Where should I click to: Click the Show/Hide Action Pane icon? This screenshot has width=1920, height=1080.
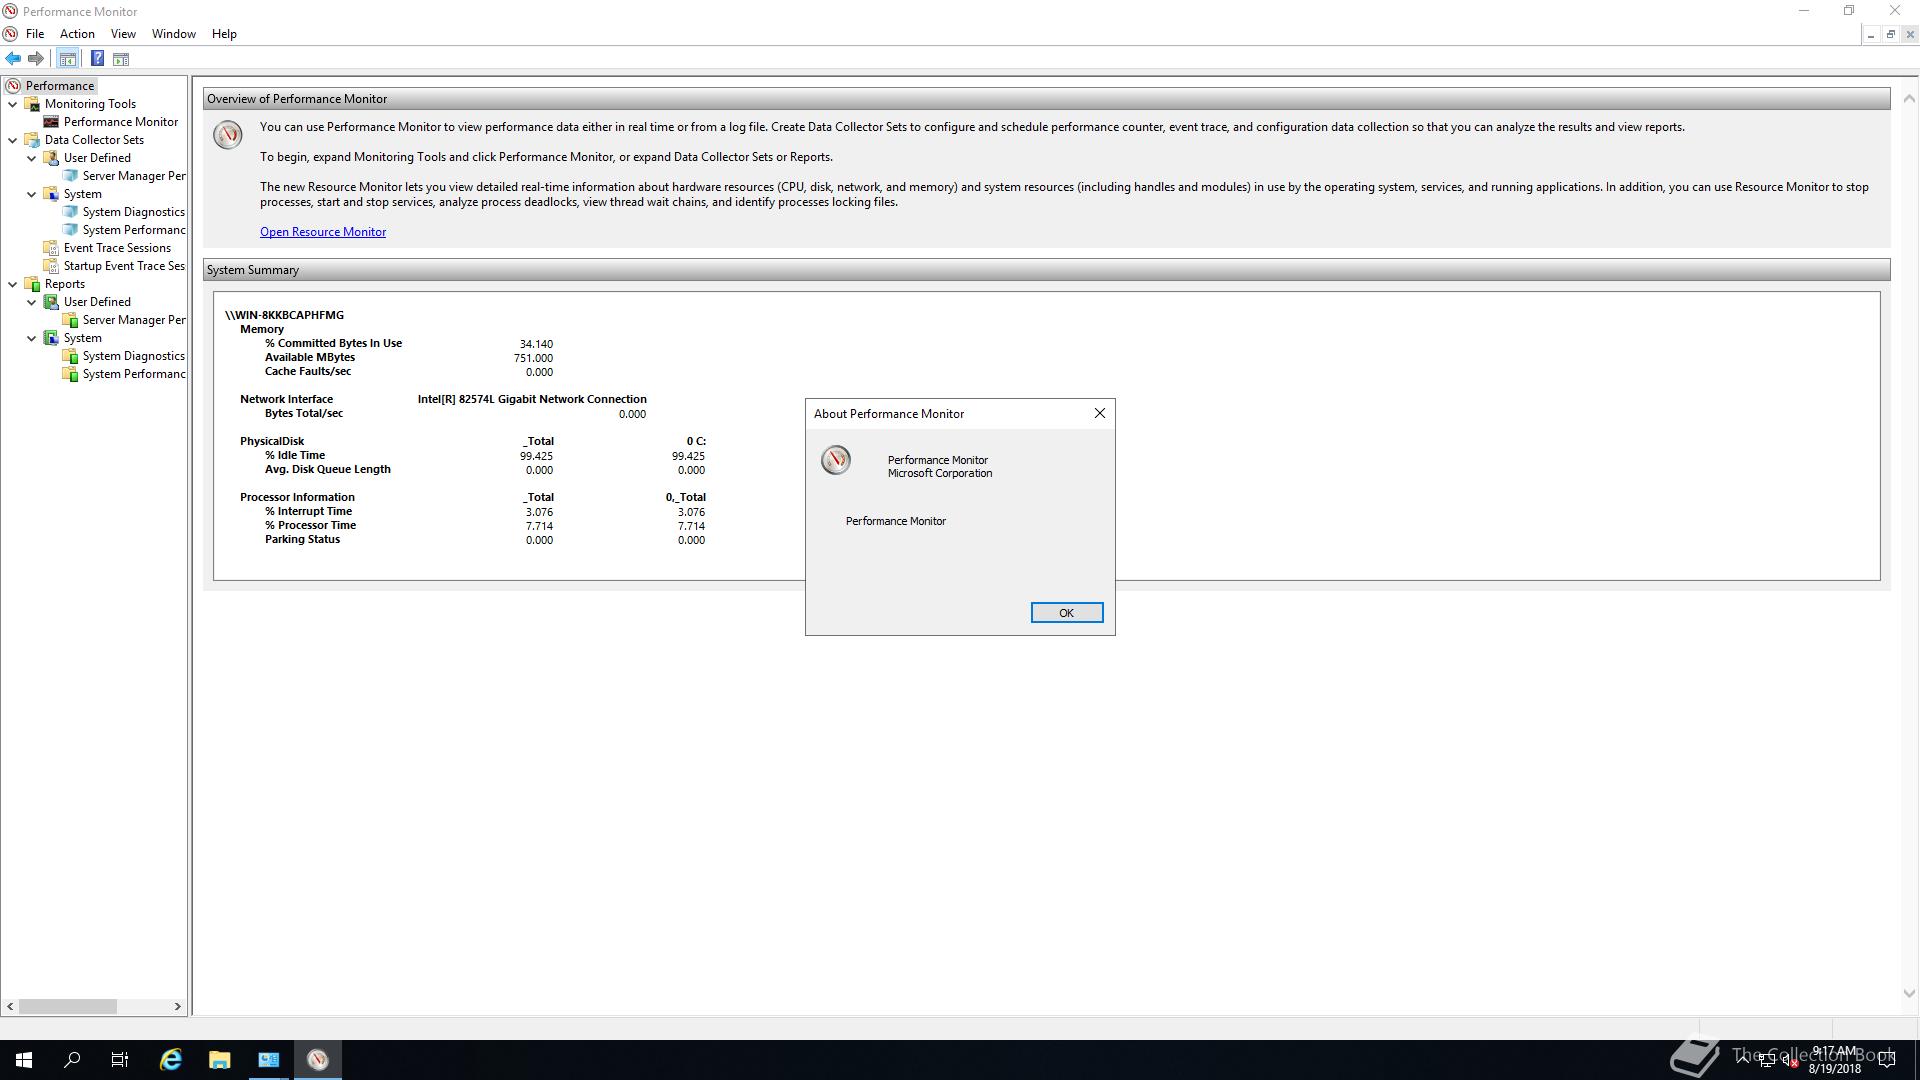(121, 59)
